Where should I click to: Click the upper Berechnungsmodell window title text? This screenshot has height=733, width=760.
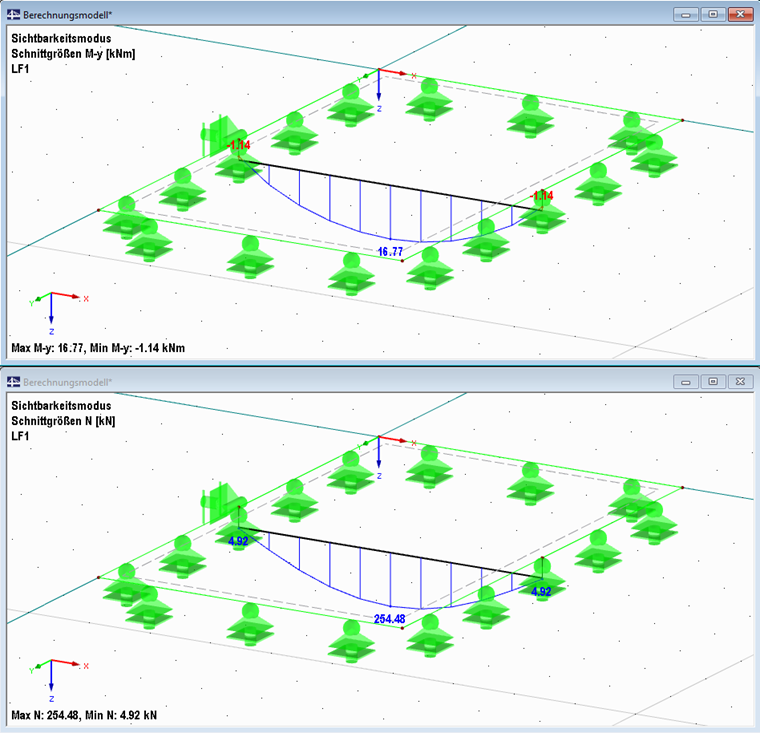point(67,15)
